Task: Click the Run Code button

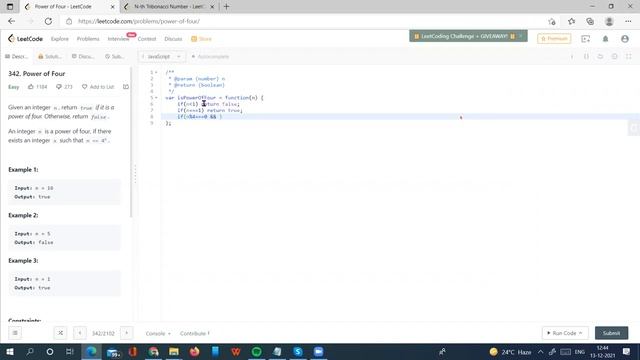Action: click(565, 333)
